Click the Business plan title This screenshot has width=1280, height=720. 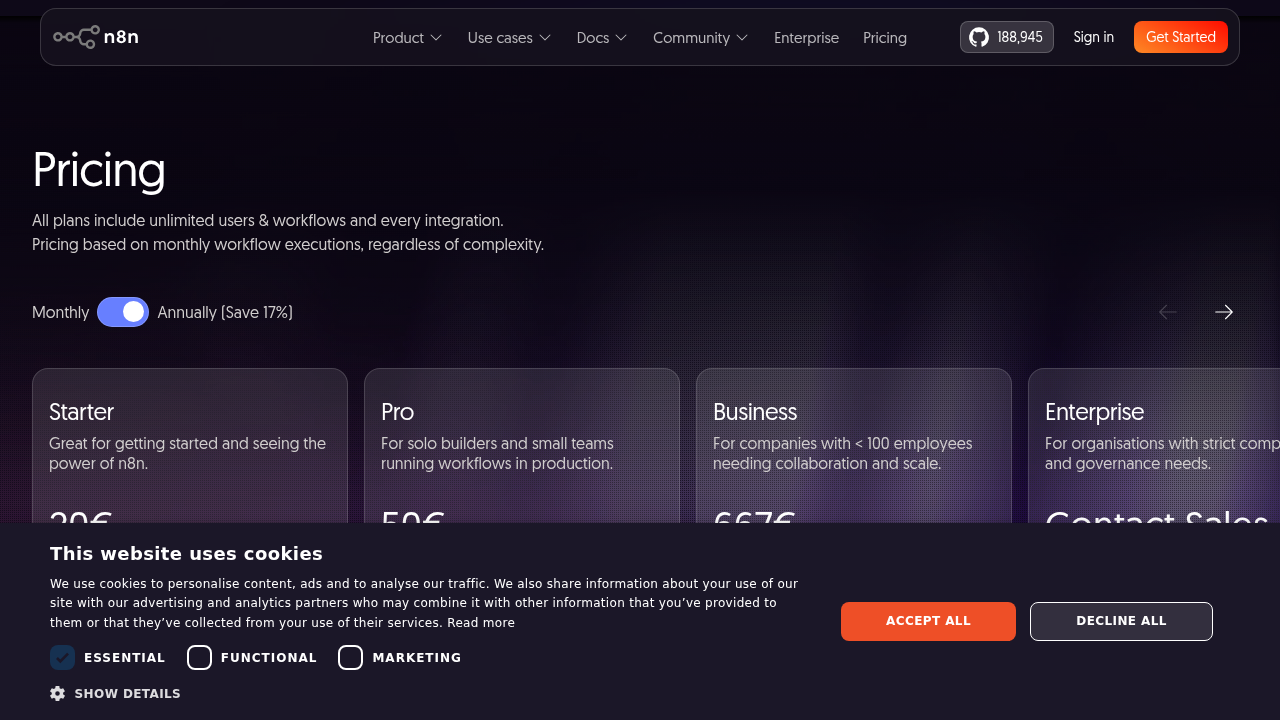coord(755,412)
